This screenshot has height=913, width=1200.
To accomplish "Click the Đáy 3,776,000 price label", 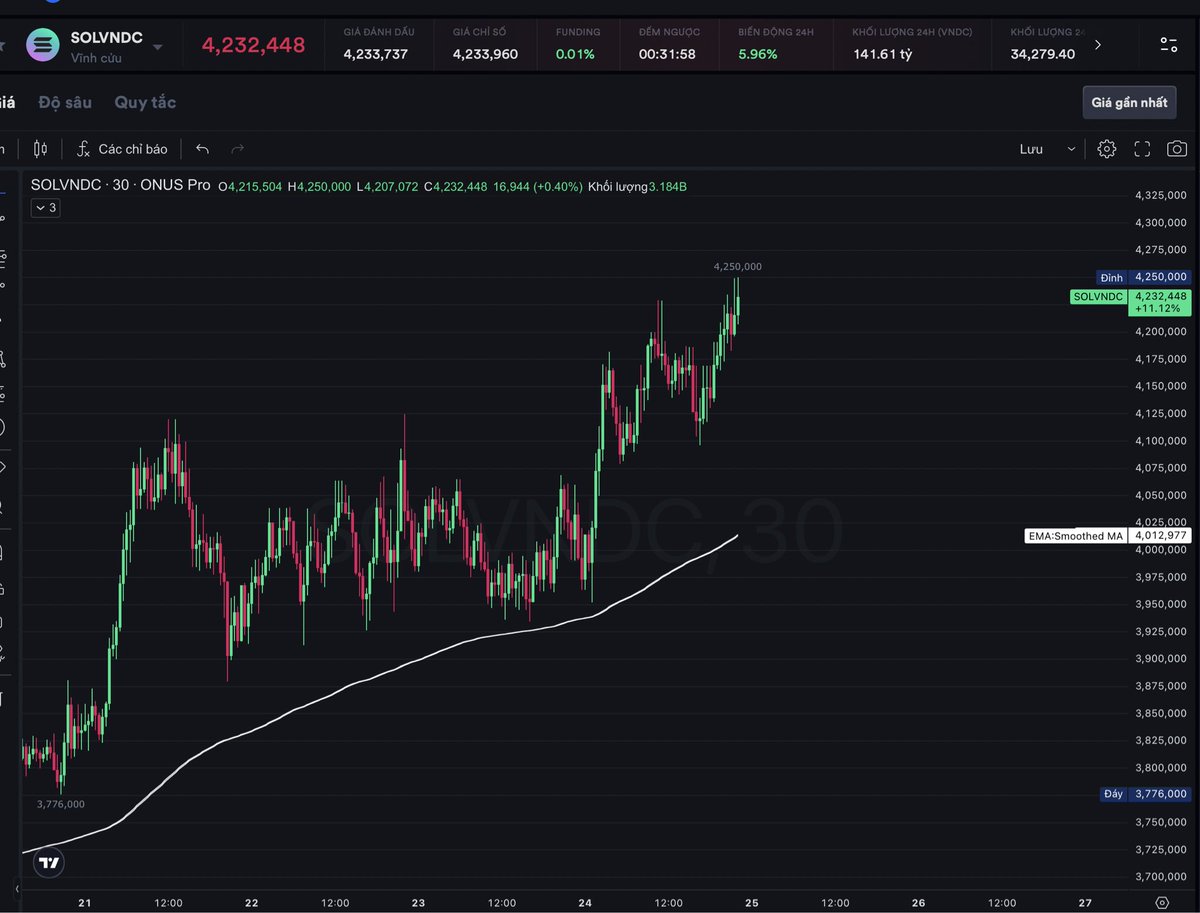I will pyautogui.click(x=1144, y=794).
